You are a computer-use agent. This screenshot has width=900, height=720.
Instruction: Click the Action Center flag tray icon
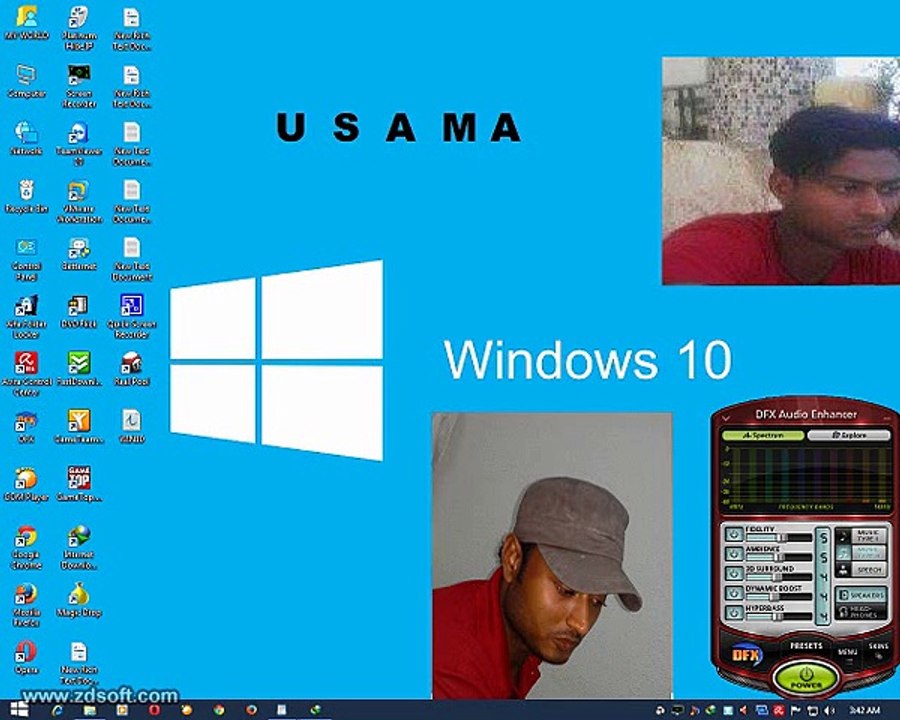click(x=796, y=710)
